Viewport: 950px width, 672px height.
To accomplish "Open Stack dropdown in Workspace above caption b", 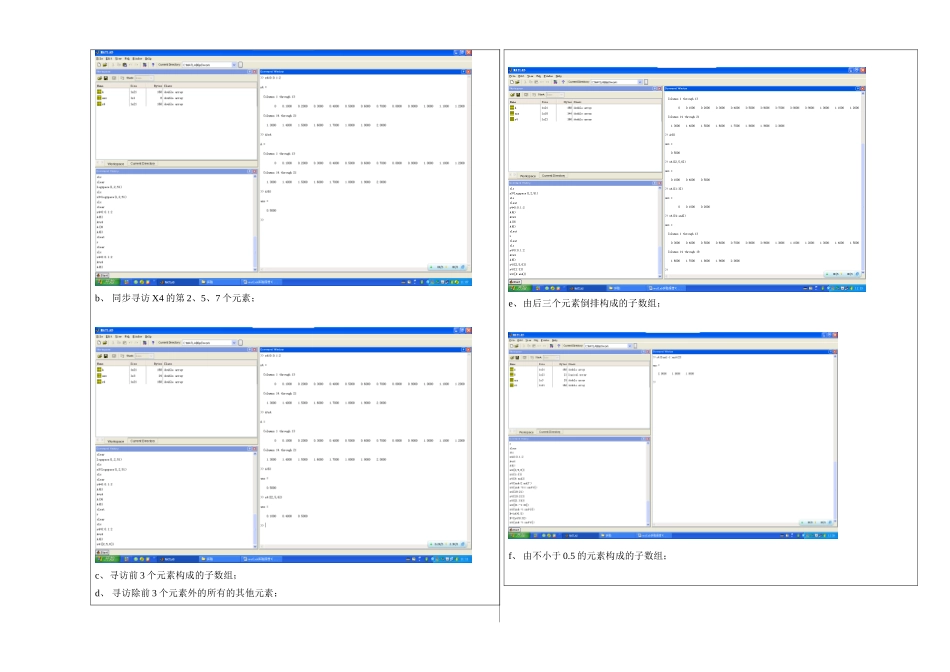I will (x=144, y=78).
